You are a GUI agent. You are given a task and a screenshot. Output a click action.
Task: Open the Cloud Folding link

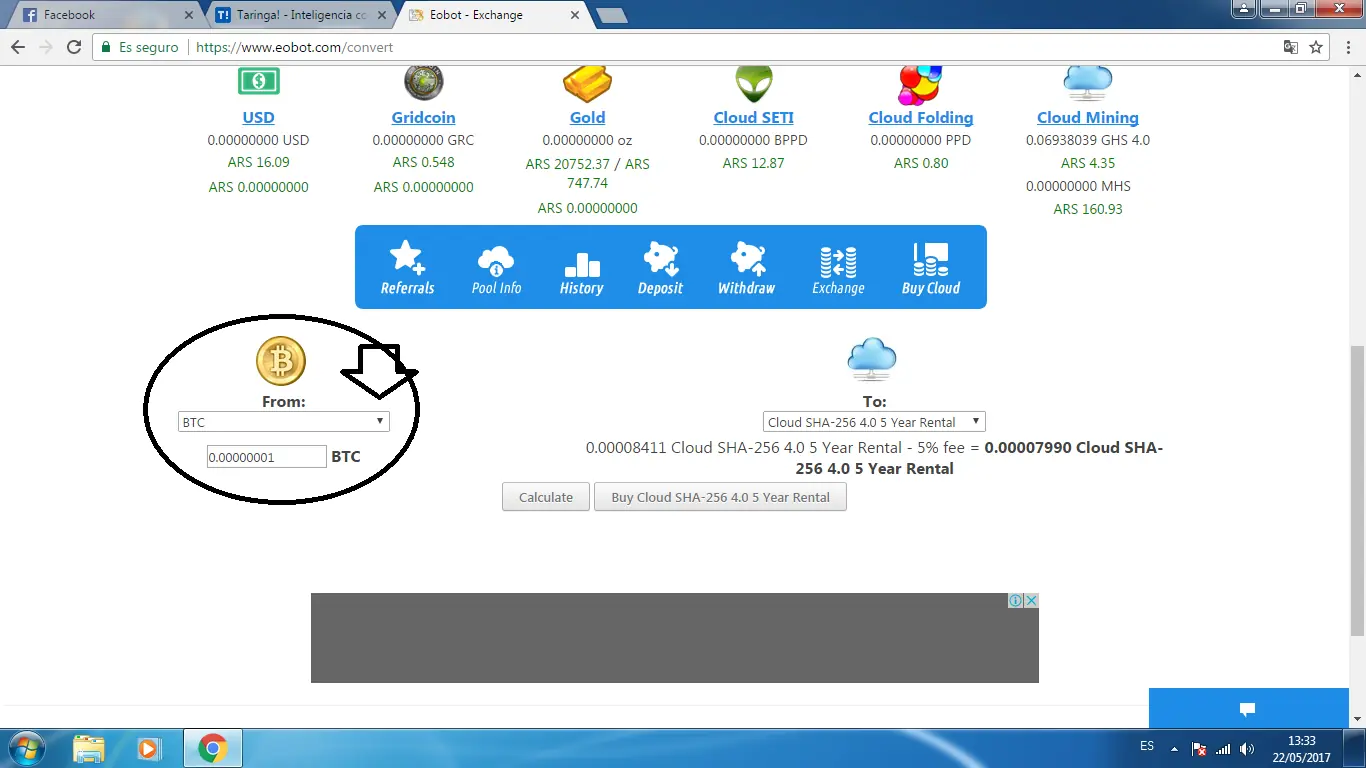[x=921, y=117]
